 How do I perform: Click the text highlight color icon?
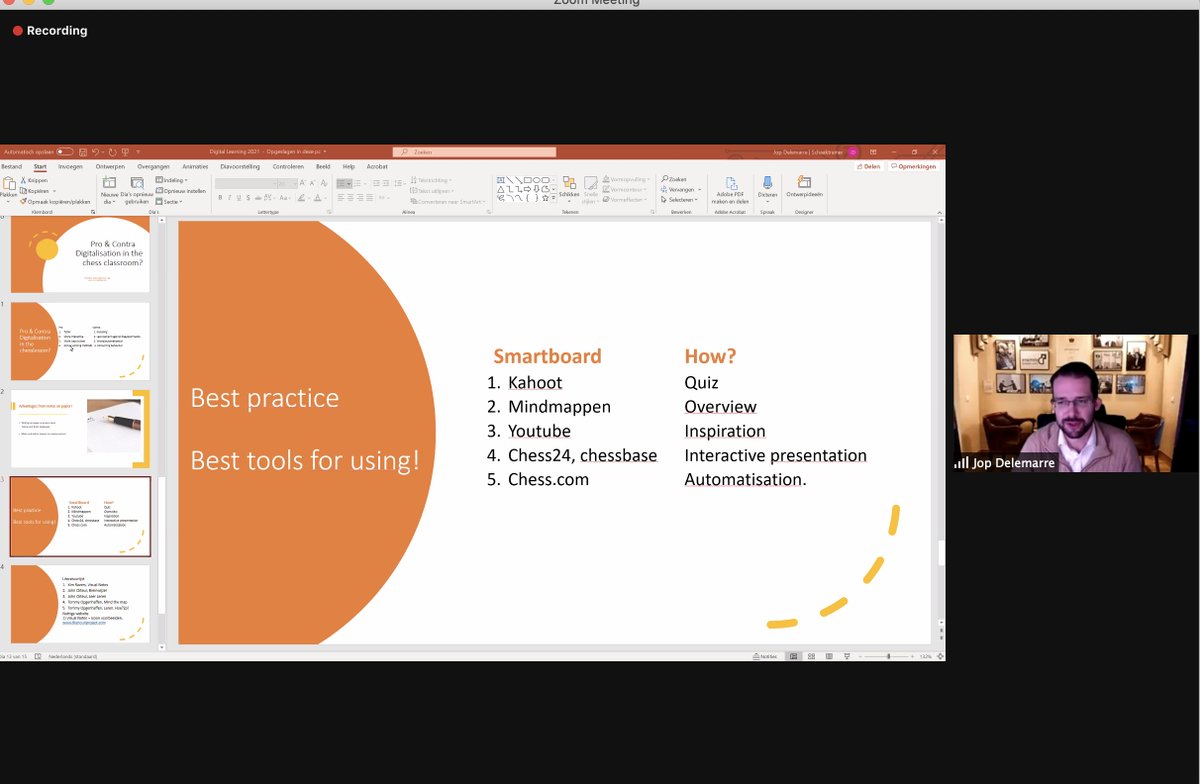303,198
